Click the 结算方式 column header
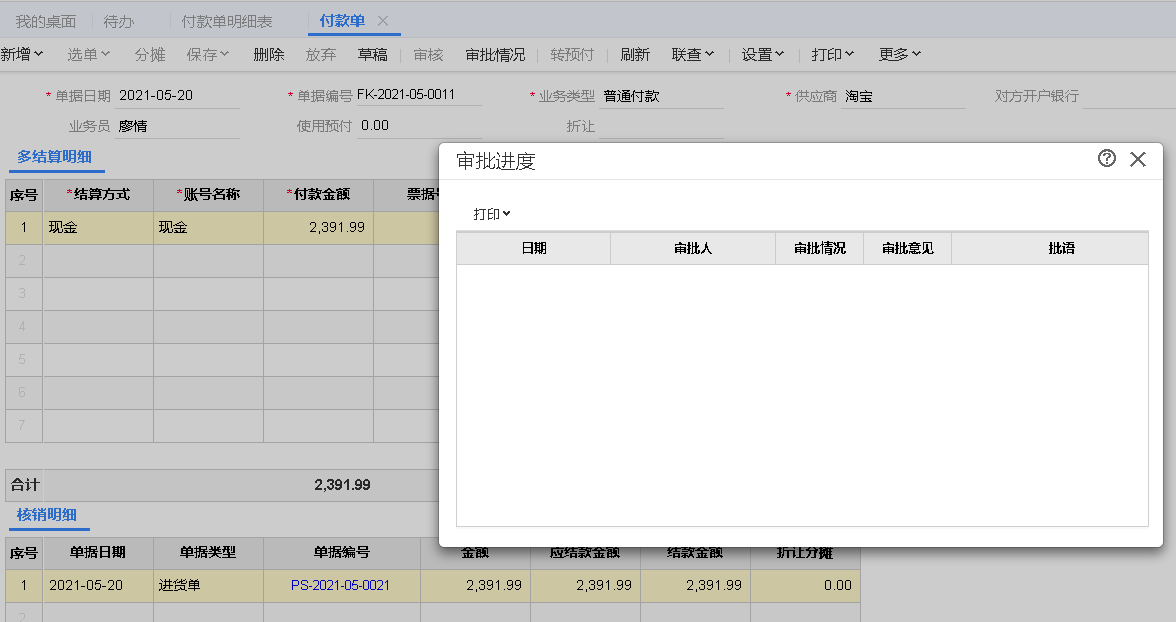Image resolution: width=1176 pixels, height=622 pixels. pos(98,195)
